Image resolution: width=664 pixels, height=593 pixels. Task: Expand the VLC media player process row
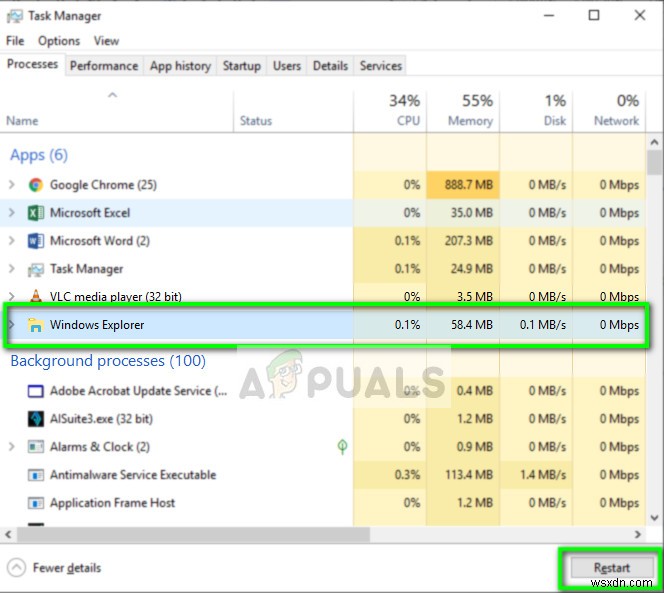pos(12,296)
